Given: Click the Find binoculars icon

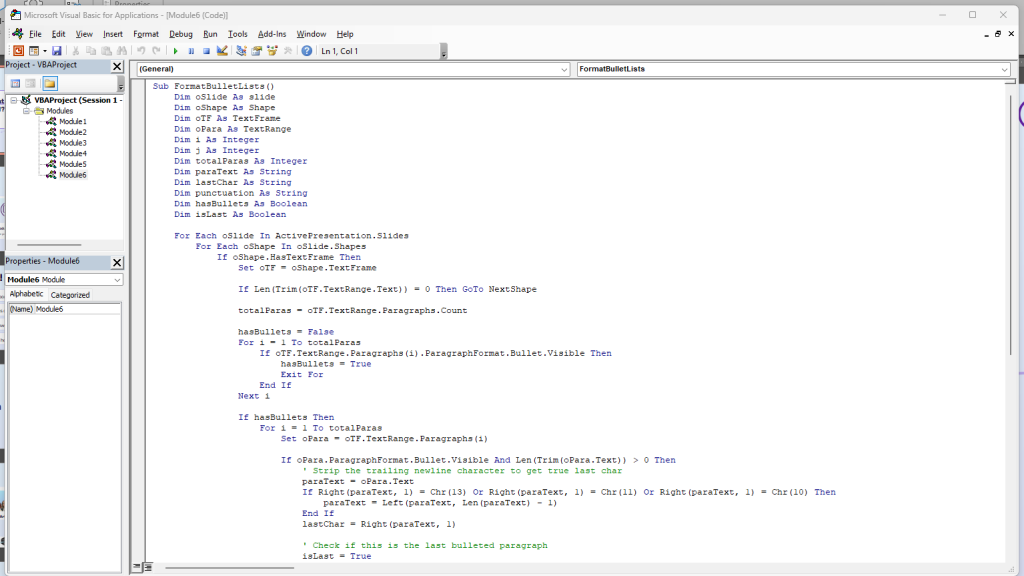Looking at the screenshot, I should [x=122, y=51].
